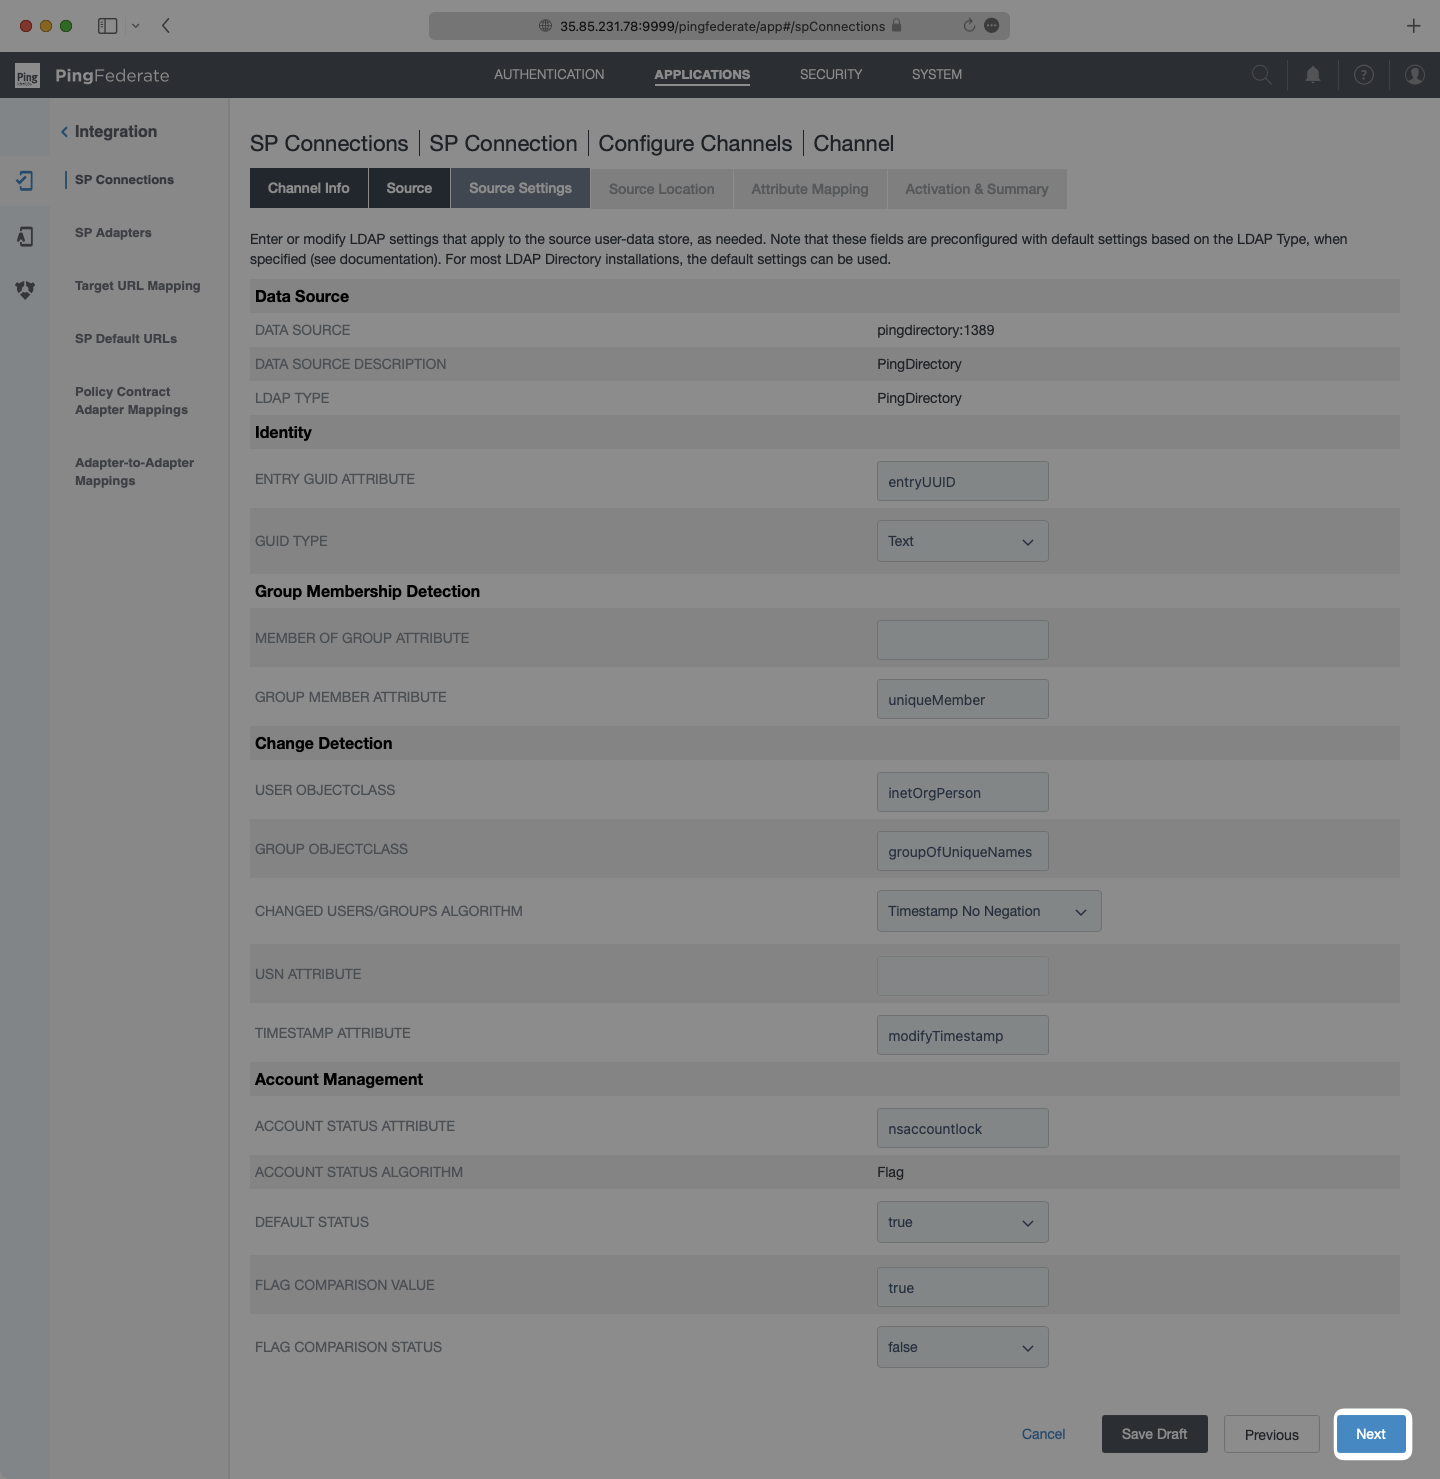This screenshot has width=1440, height=1479.
Task: View notifications via the bell icon
Action: tap(1313, 74)
